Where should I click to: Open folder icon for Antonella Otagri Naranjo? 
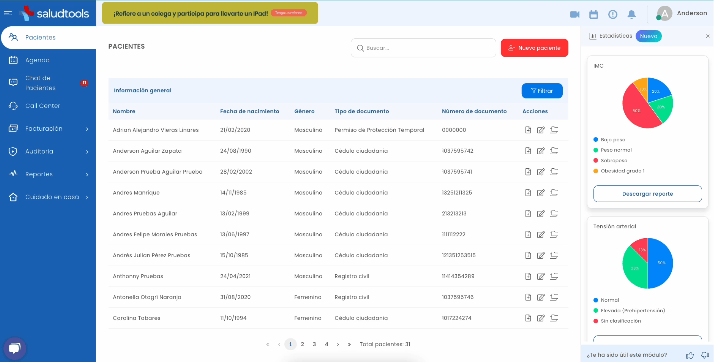click(554, 297)
